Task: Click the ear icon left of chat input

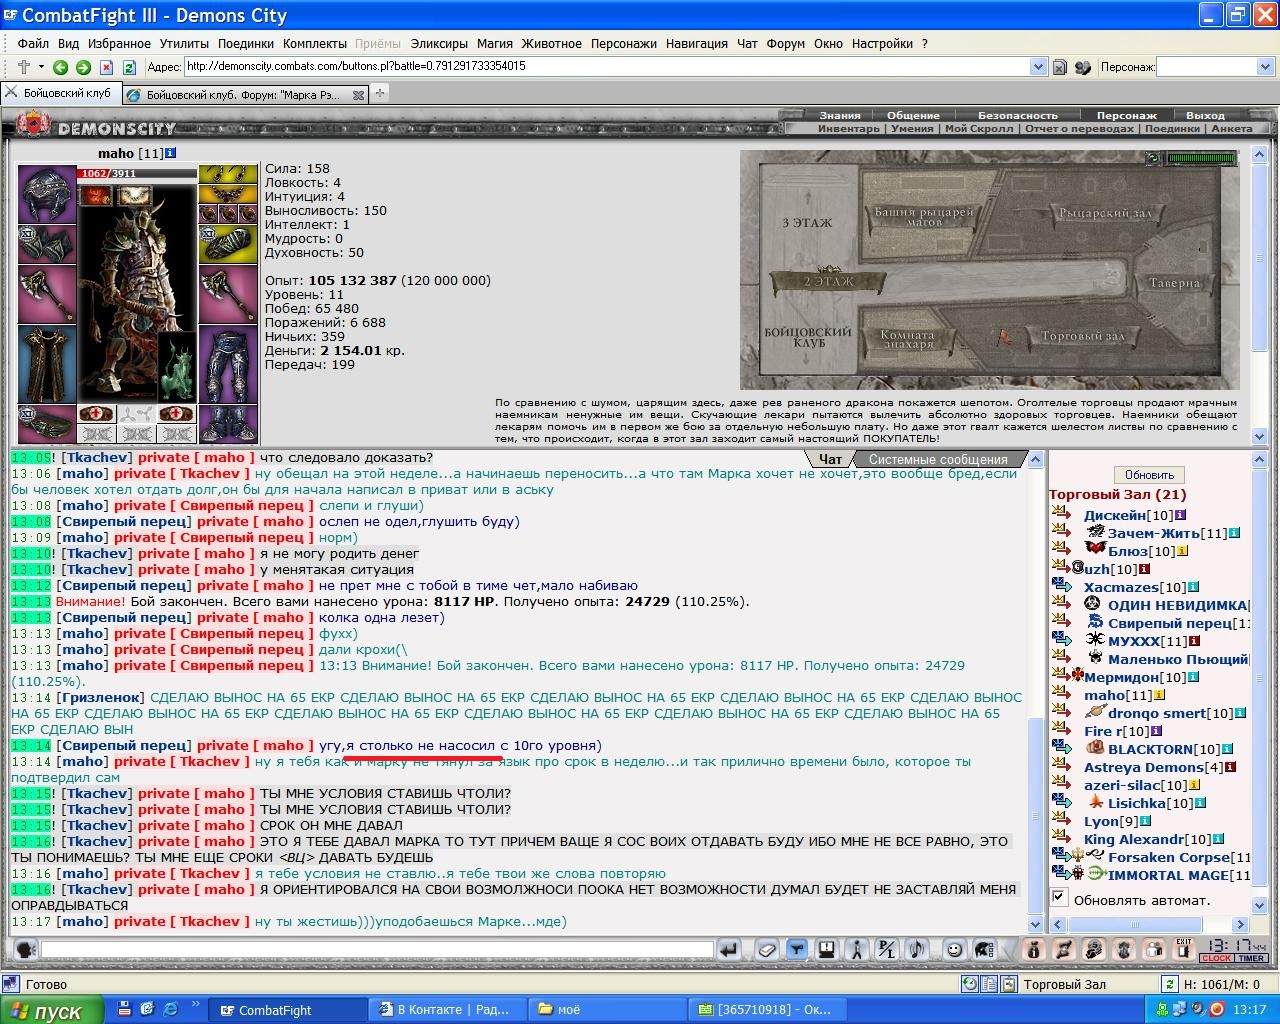Action: 26,950
